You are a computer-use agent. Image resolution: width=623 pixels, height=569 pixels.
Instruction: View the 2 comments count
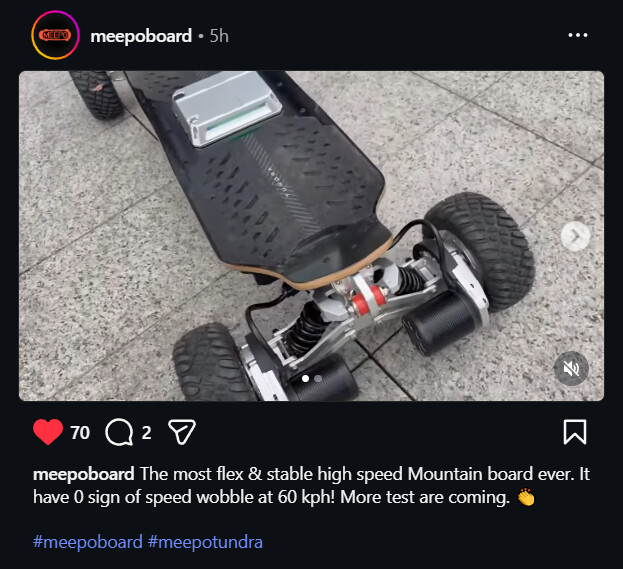click(147, 432)
